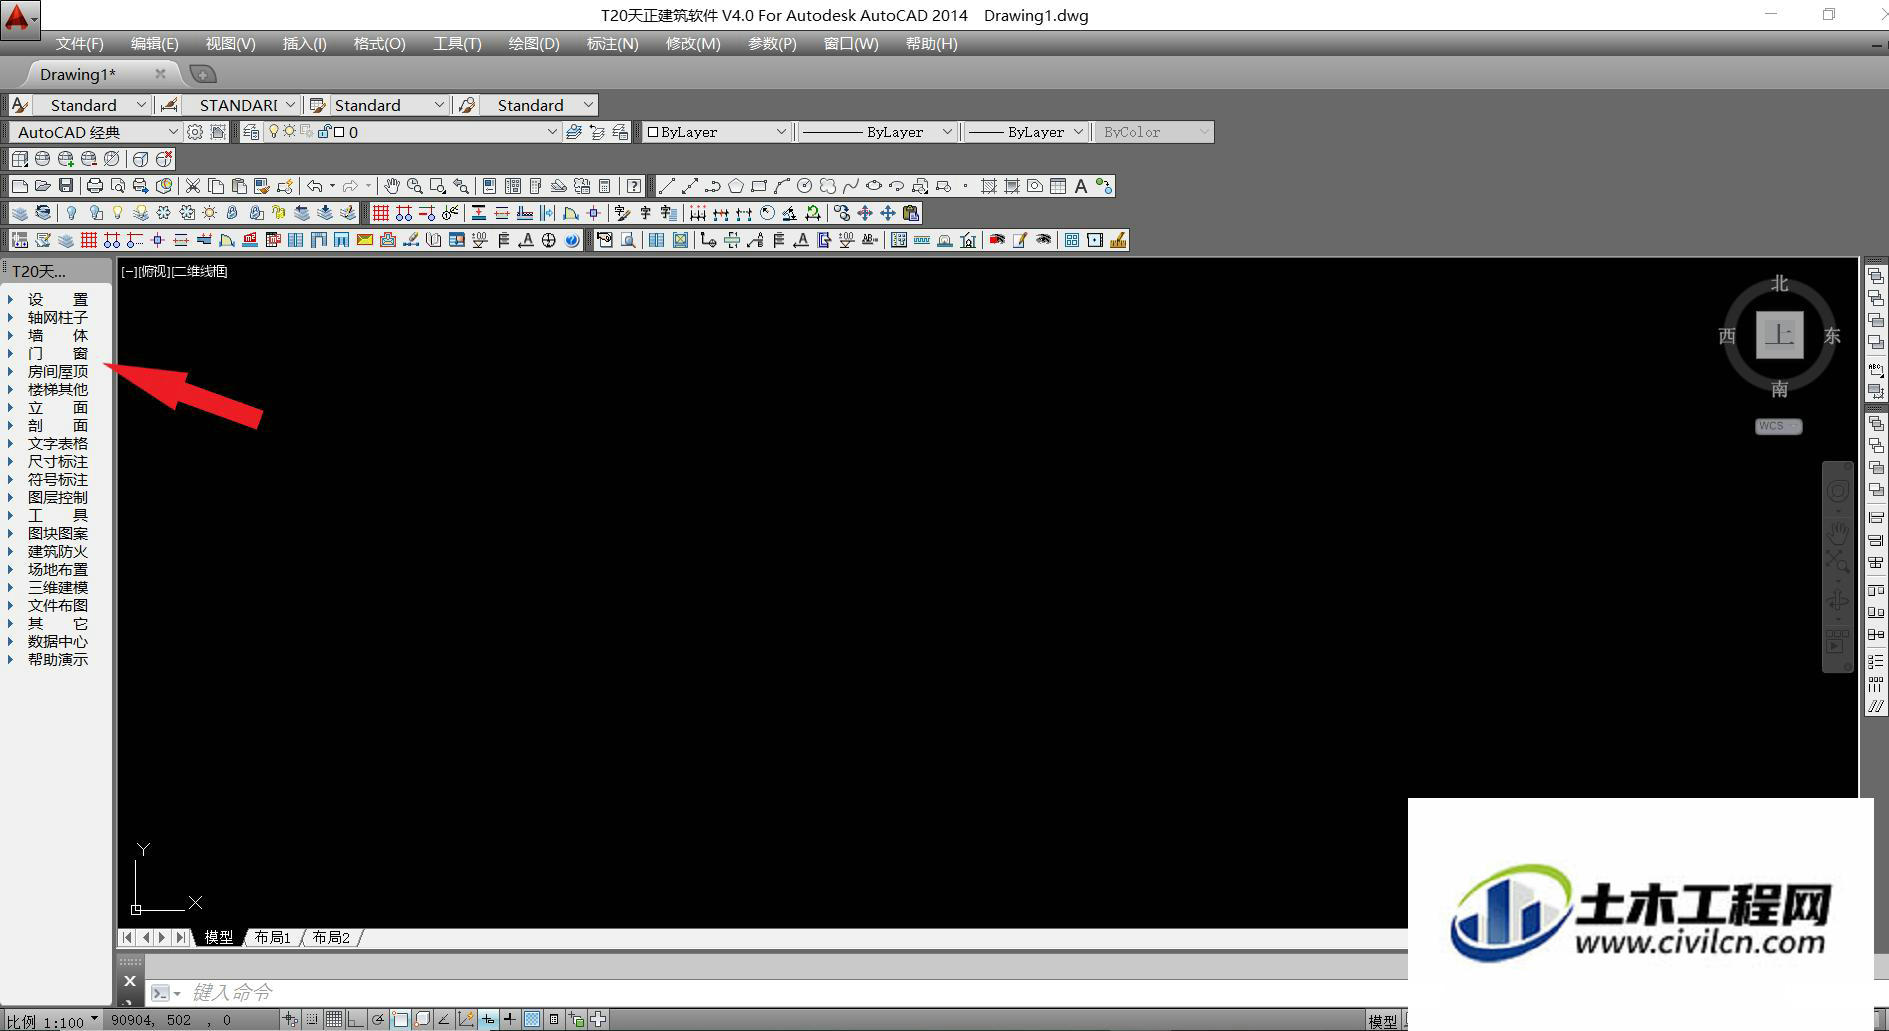Click the Multiline Text A icon

coord(1081,186)
